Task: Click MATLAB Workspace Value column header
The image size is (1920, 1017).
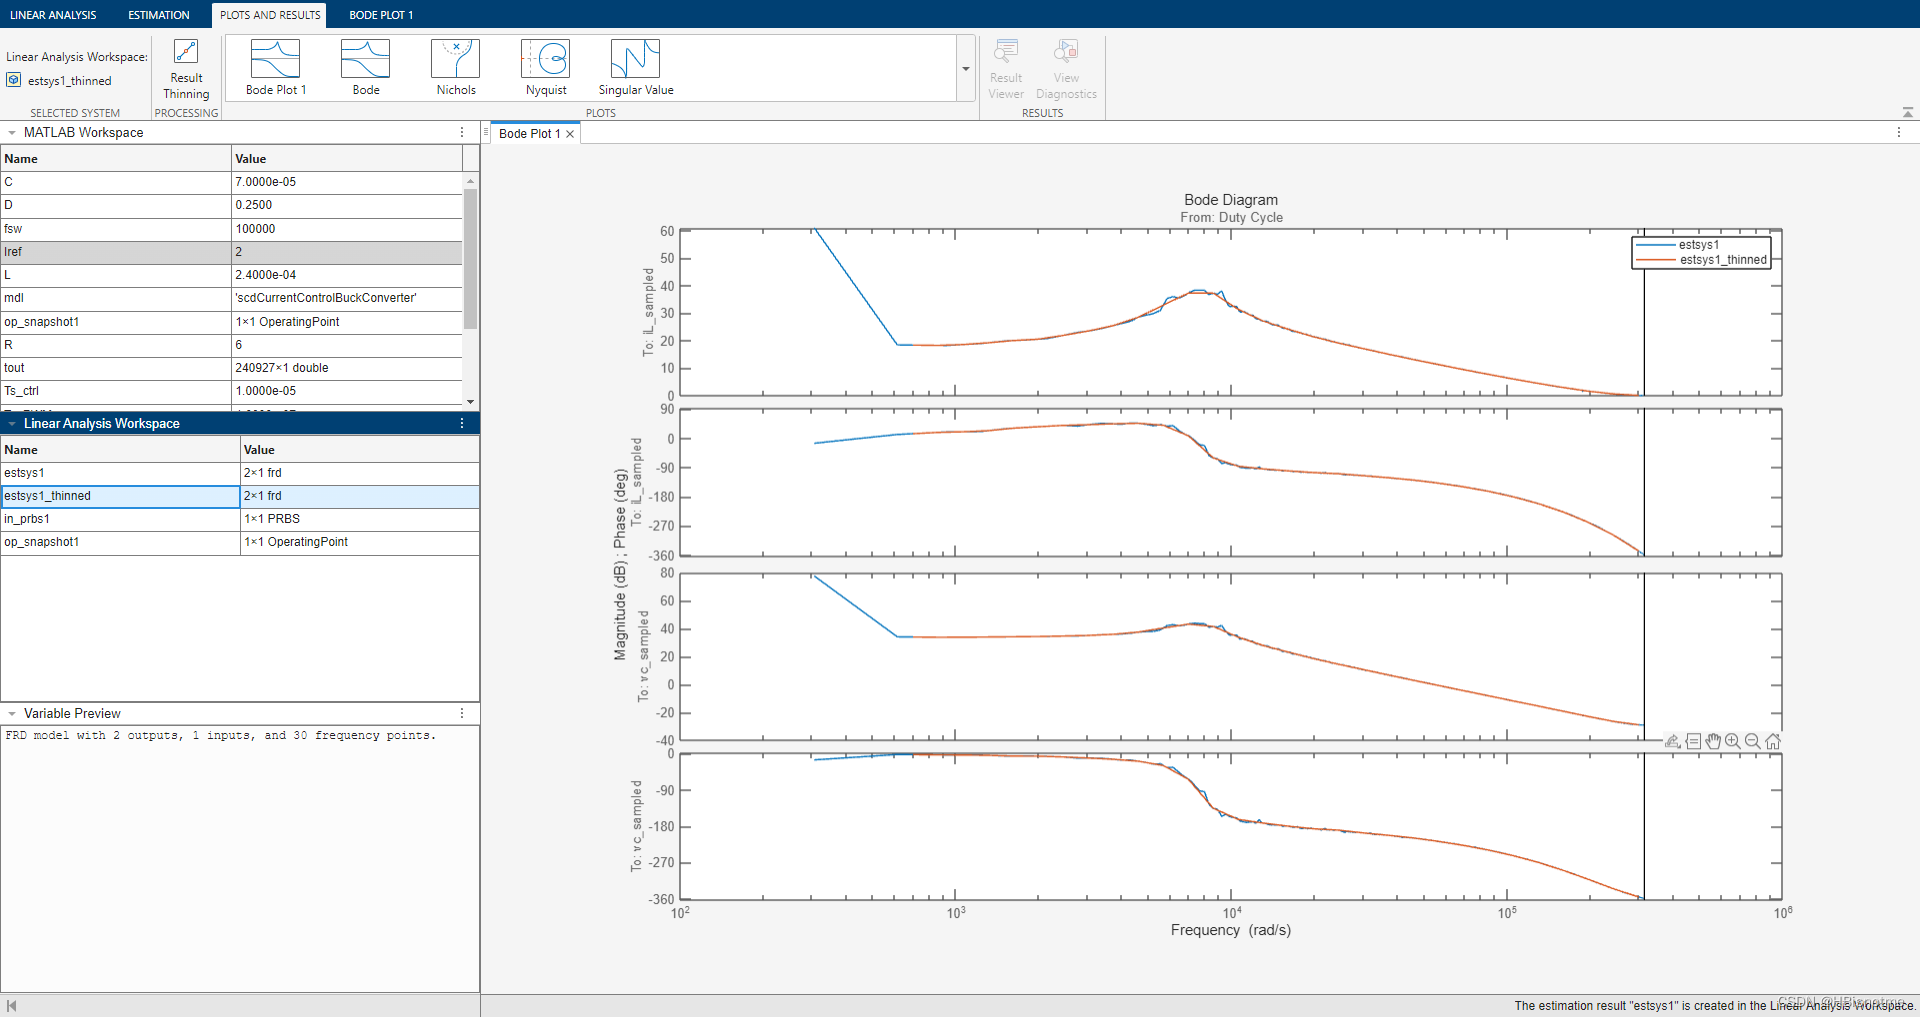Action: [347, 158]
